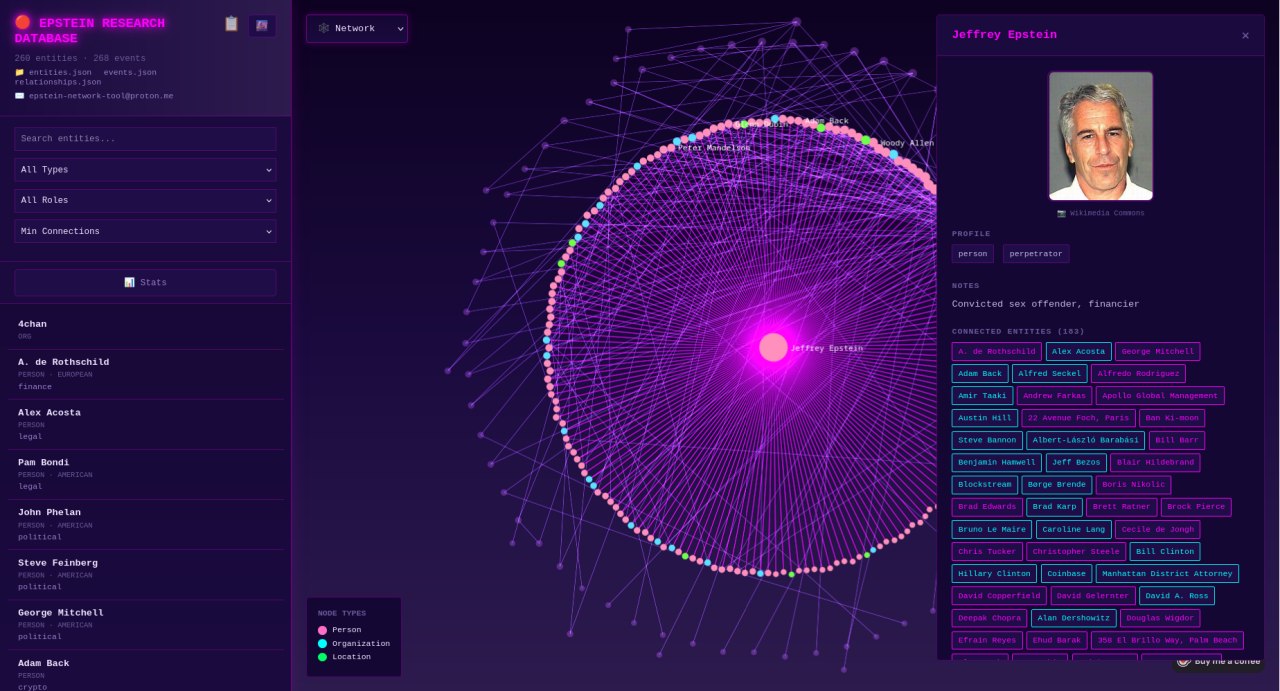Open connected entity Hillary Clinton tag
Screen dimensions: 1280x691
[994, 573]
